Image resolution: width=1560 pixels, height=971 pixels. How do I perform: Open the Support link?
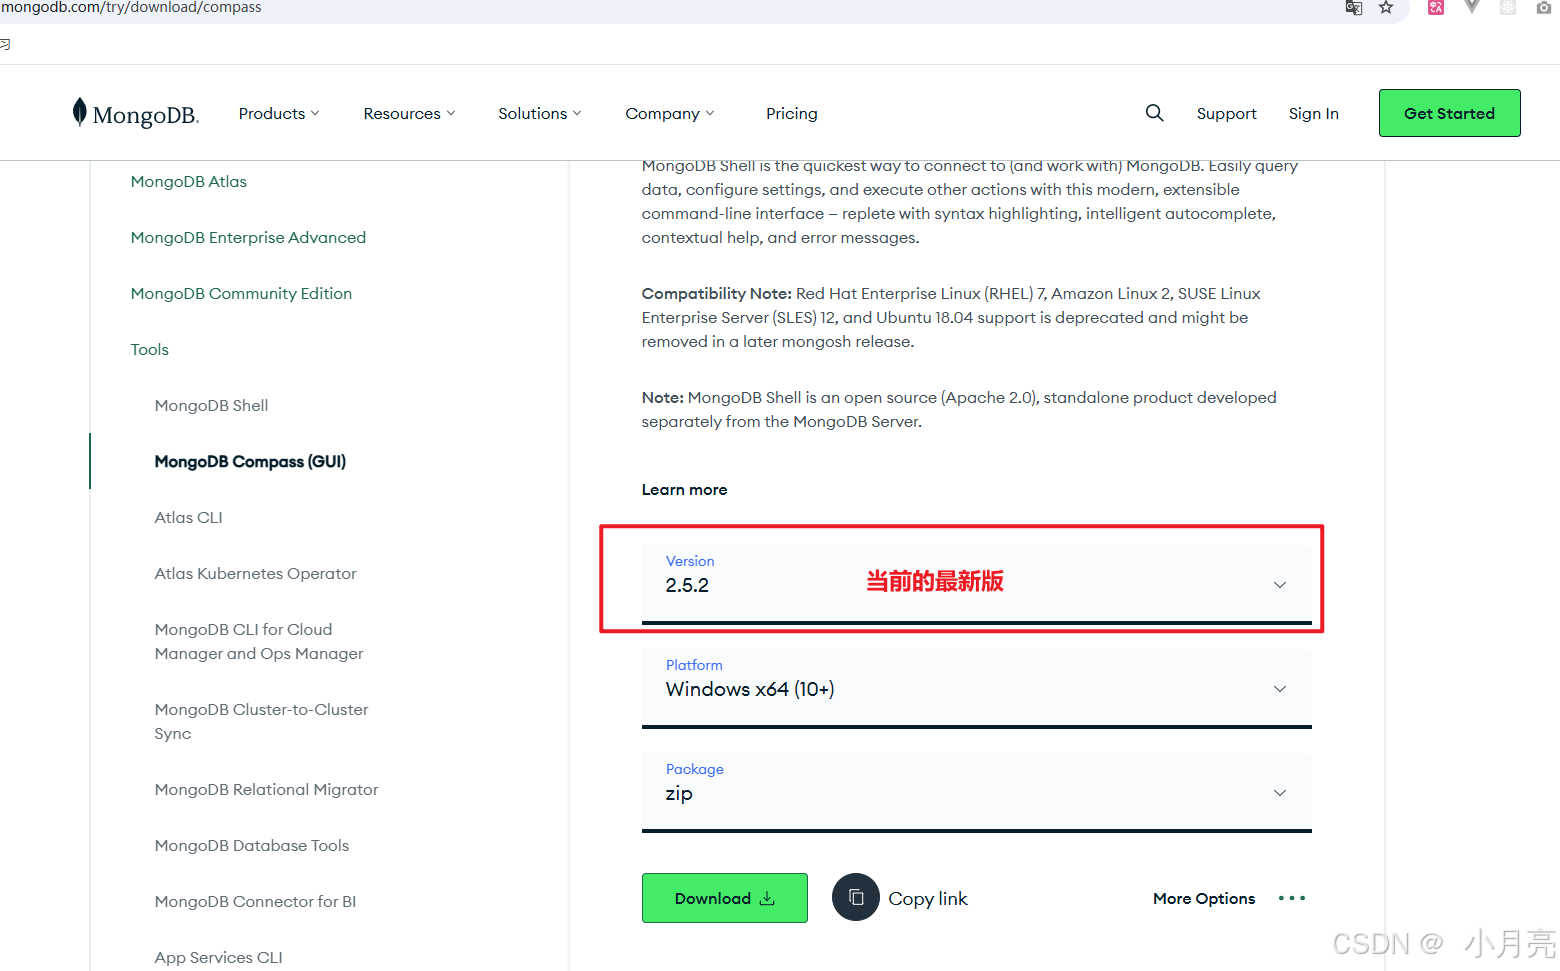tap(1227, 113)
